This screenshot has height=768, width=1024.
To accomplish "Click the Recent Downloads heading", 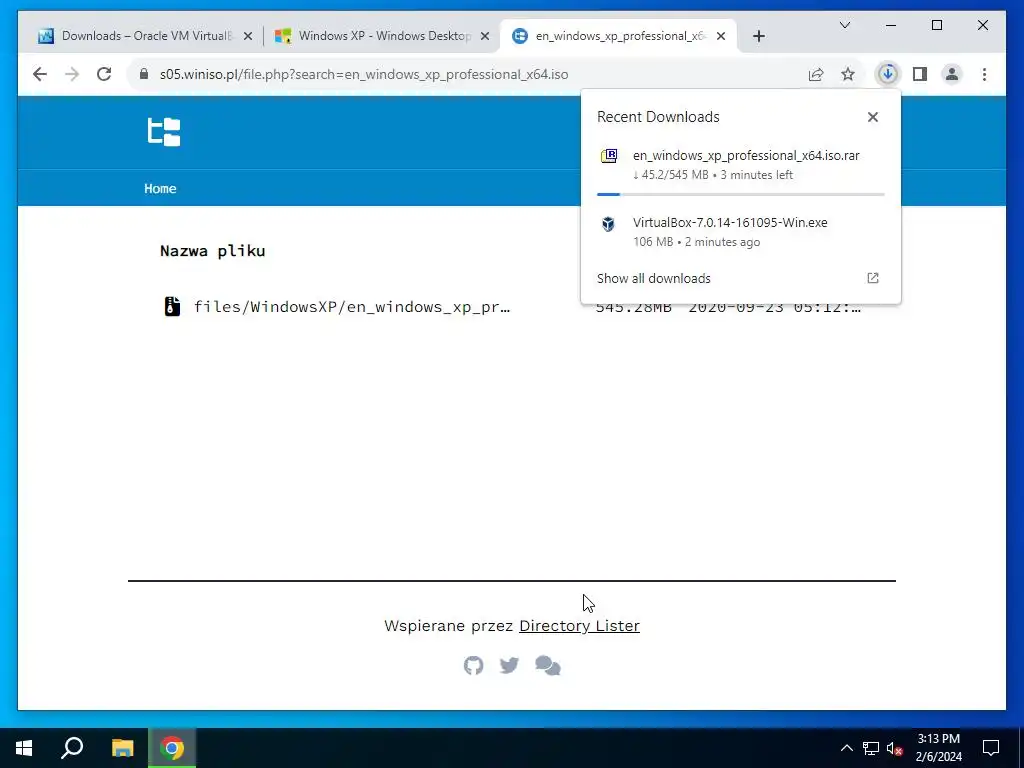I will coord(658,117).
